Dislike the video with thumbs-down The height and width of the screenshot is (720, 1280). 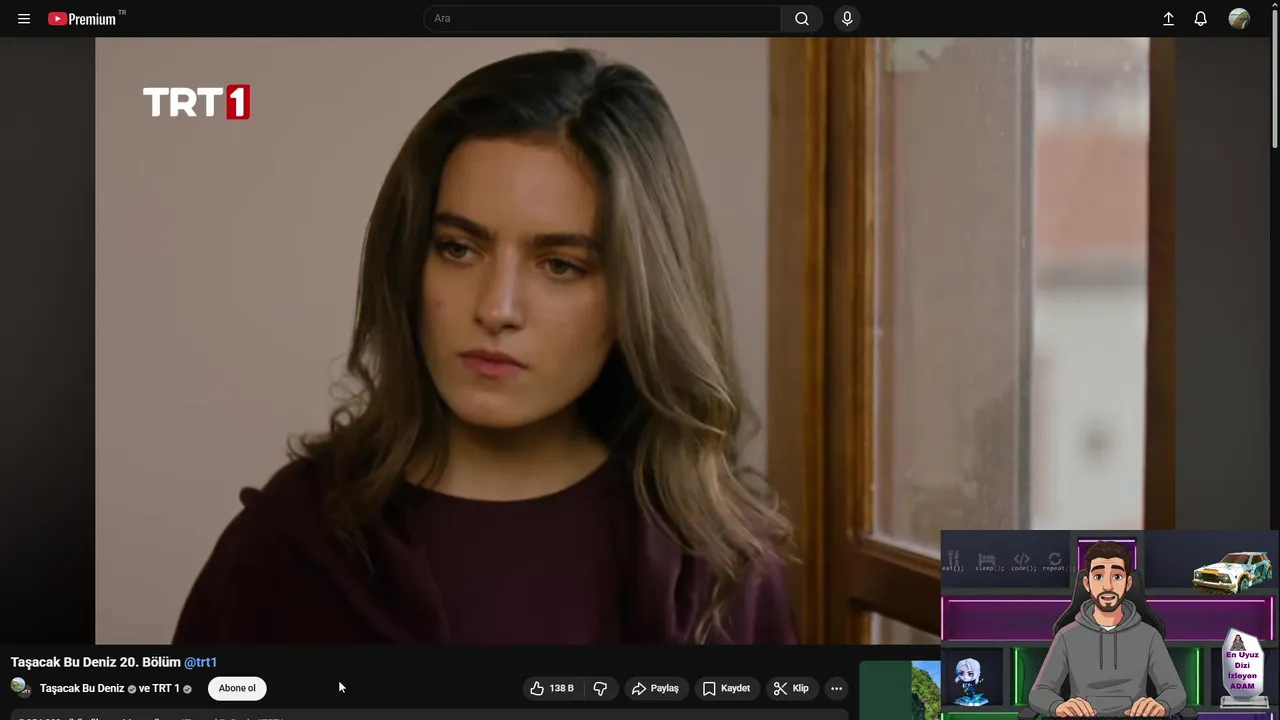click(x=600, y=688)
